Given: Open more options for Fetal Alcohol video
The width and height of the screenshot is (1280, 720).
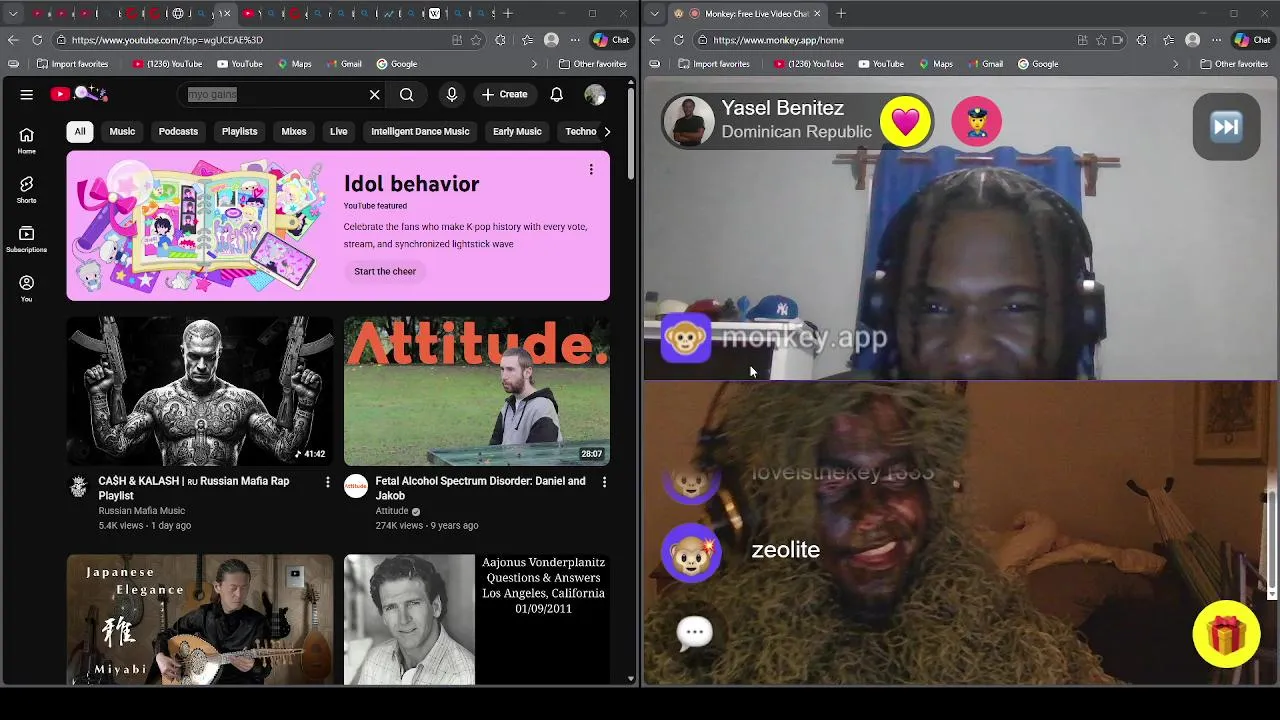Looking at the screenshot, I should [x=604, y=482].
